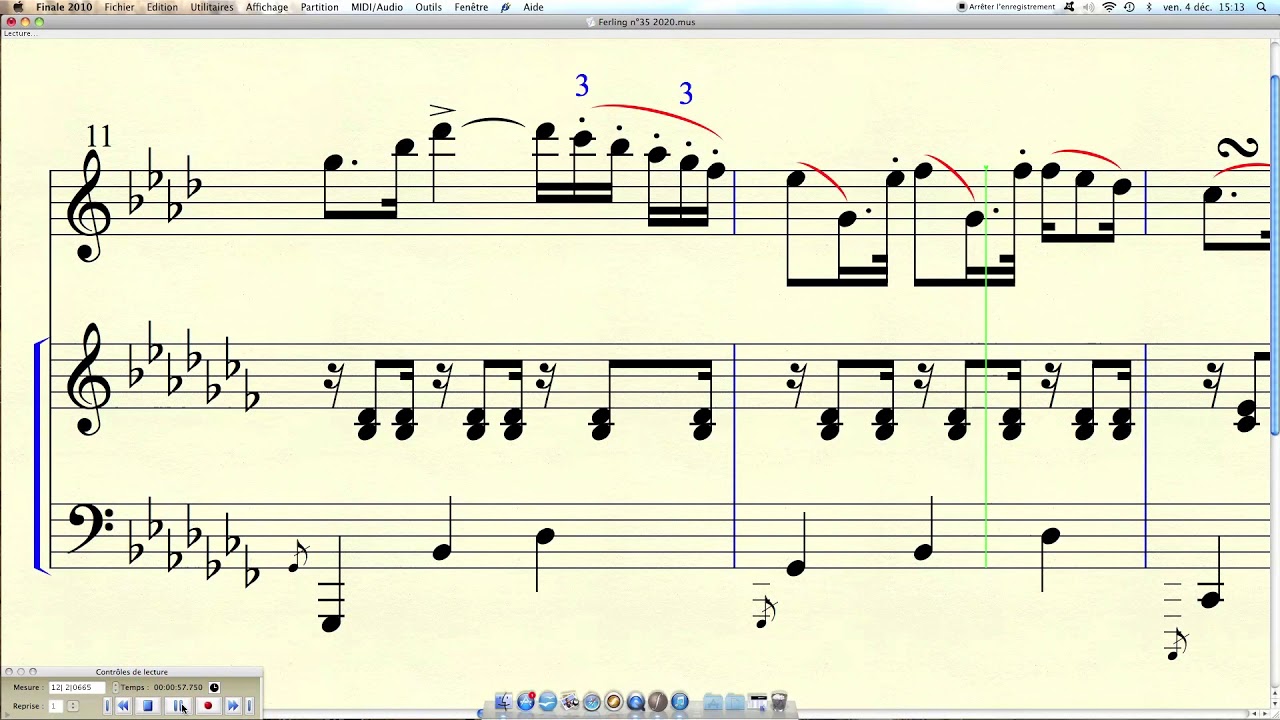
Task: Open the Fenêtre menu
Action: pyautogui.click(x=471, y=7)
